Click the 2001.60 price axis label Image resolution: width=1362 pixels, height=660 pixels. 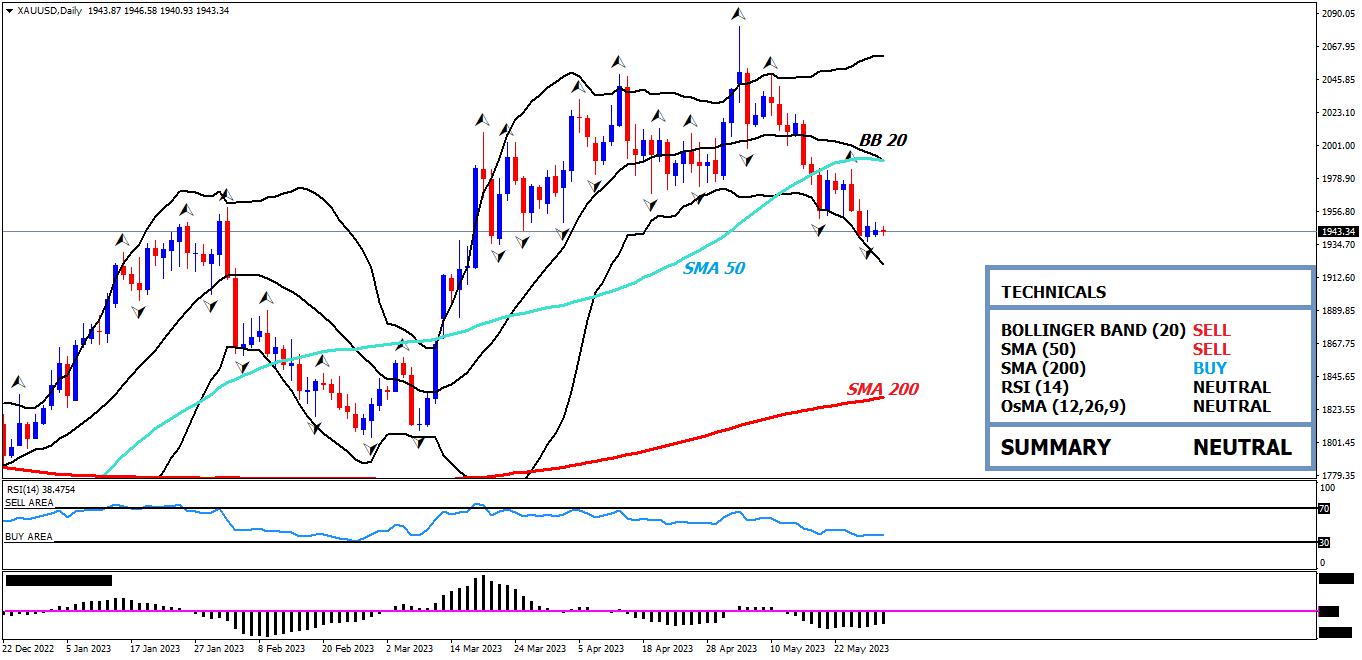pos(1337,146)
